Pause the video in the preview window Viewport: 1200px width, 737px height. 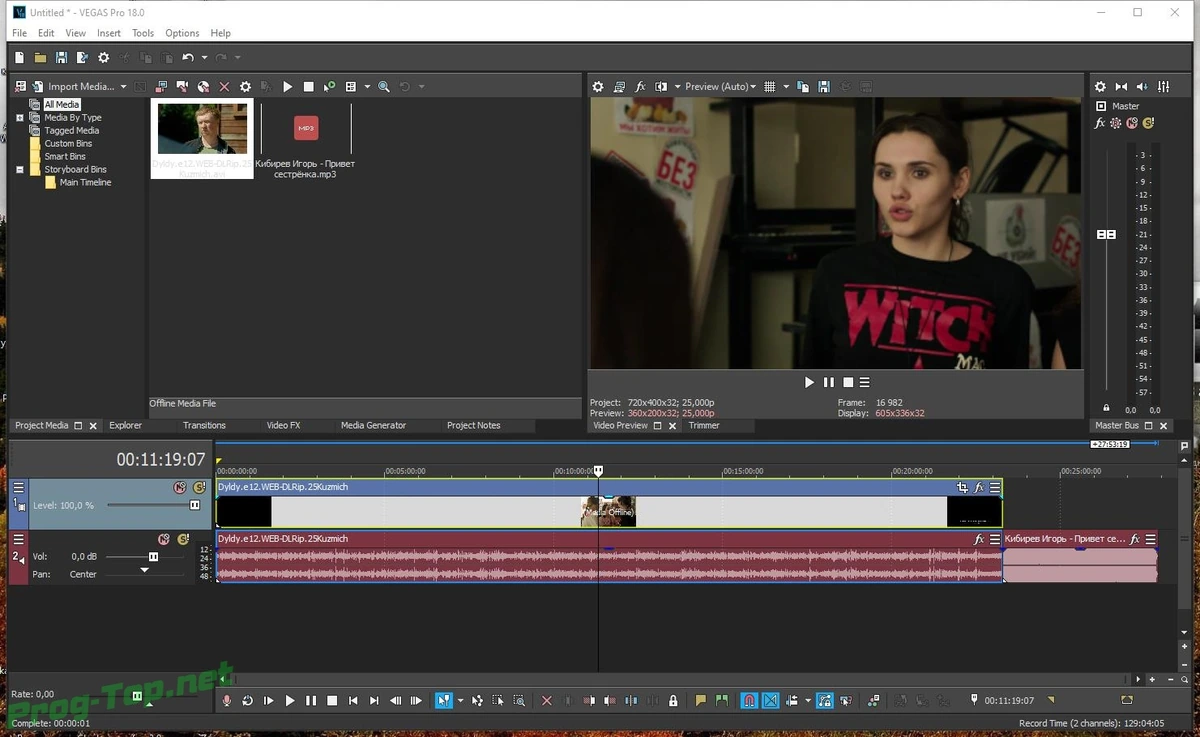point(828,383)
